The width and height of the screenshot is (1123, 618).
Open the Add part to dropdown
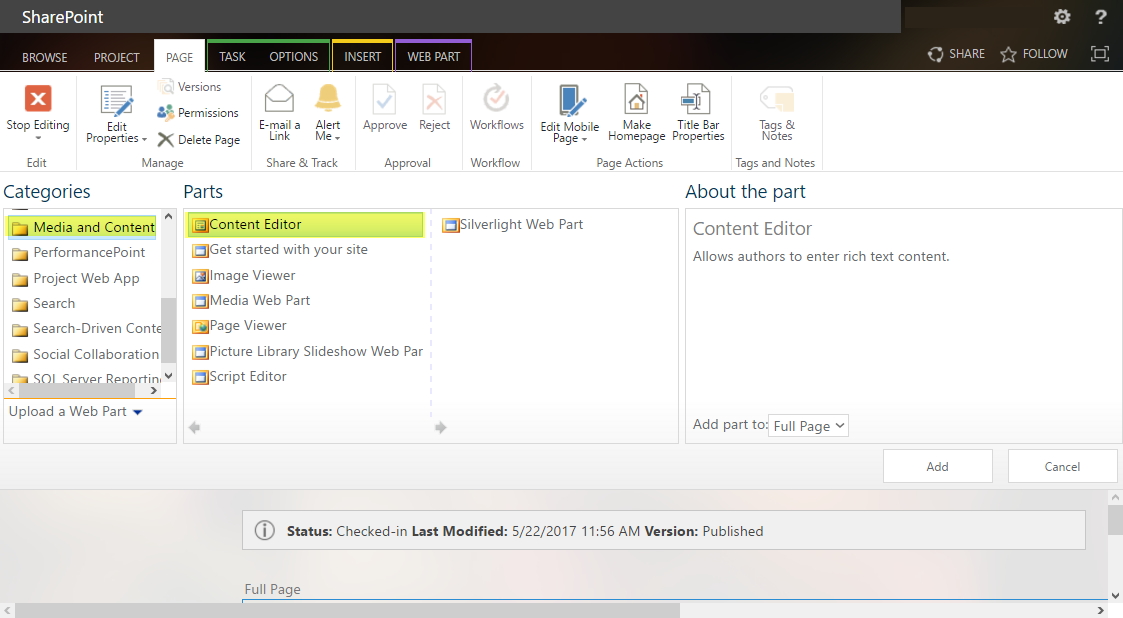click(808, 426)
